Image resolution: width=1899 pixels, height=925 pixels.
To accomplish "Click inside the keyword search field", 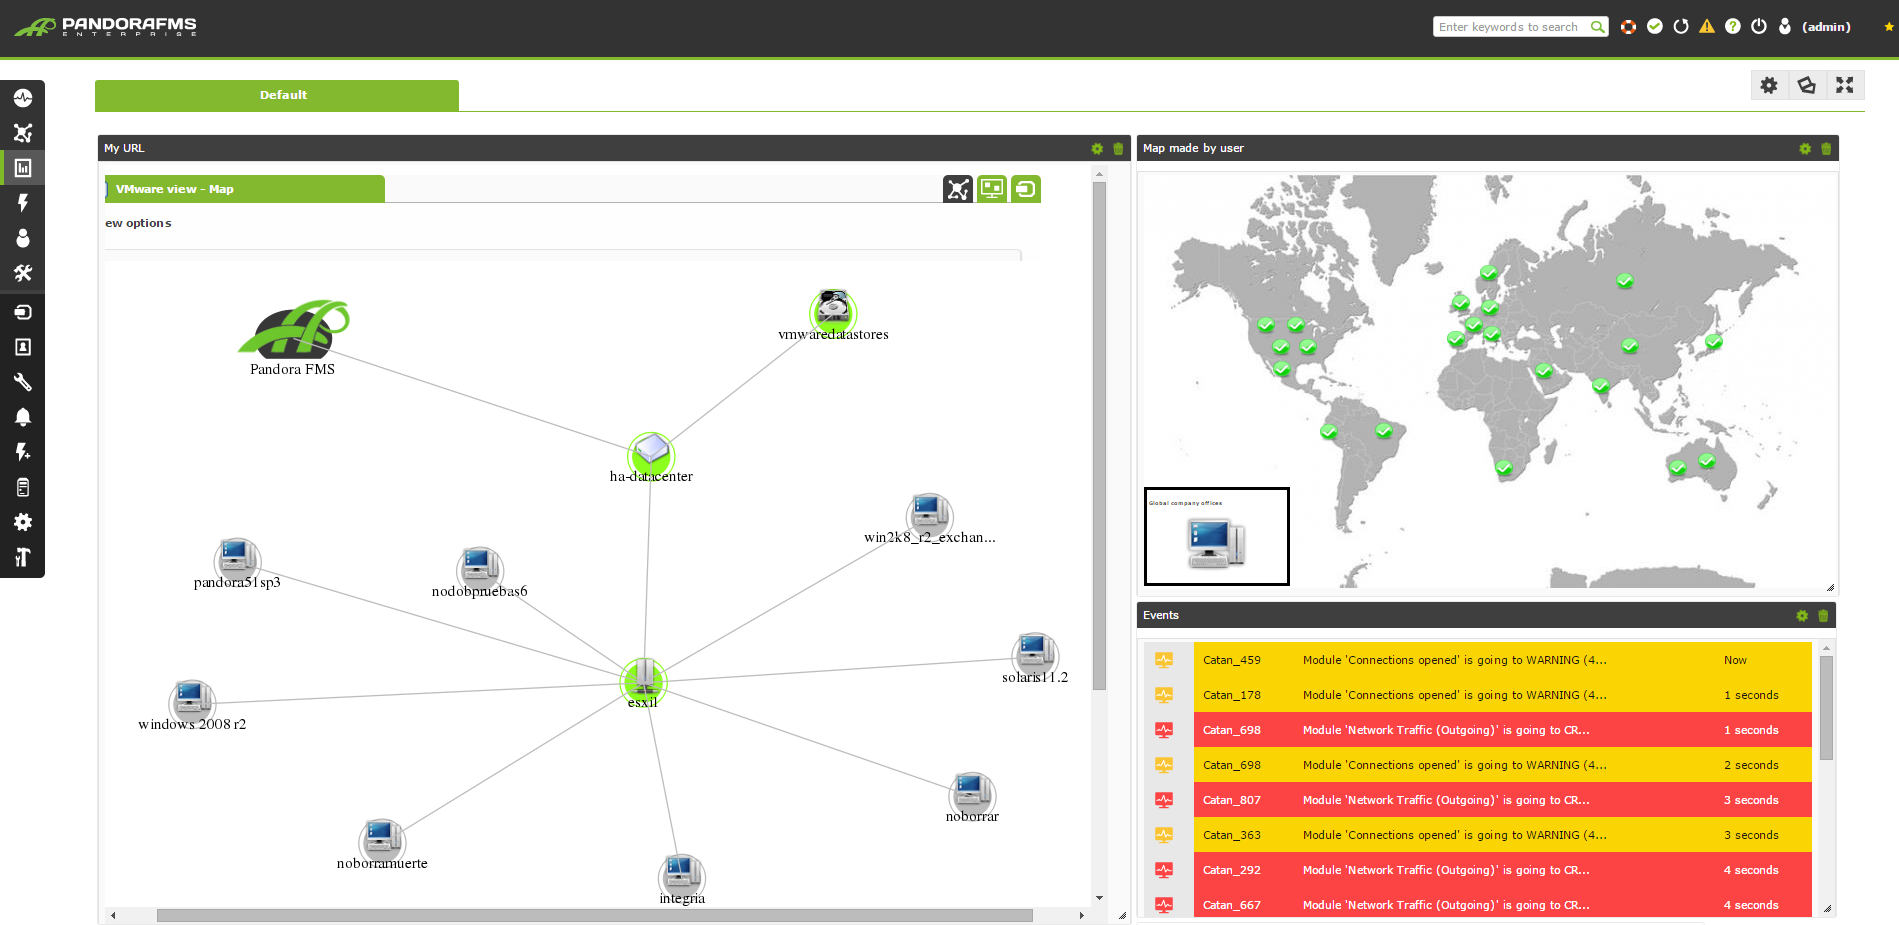I will pyautogui.click(x=1510, y=27).
